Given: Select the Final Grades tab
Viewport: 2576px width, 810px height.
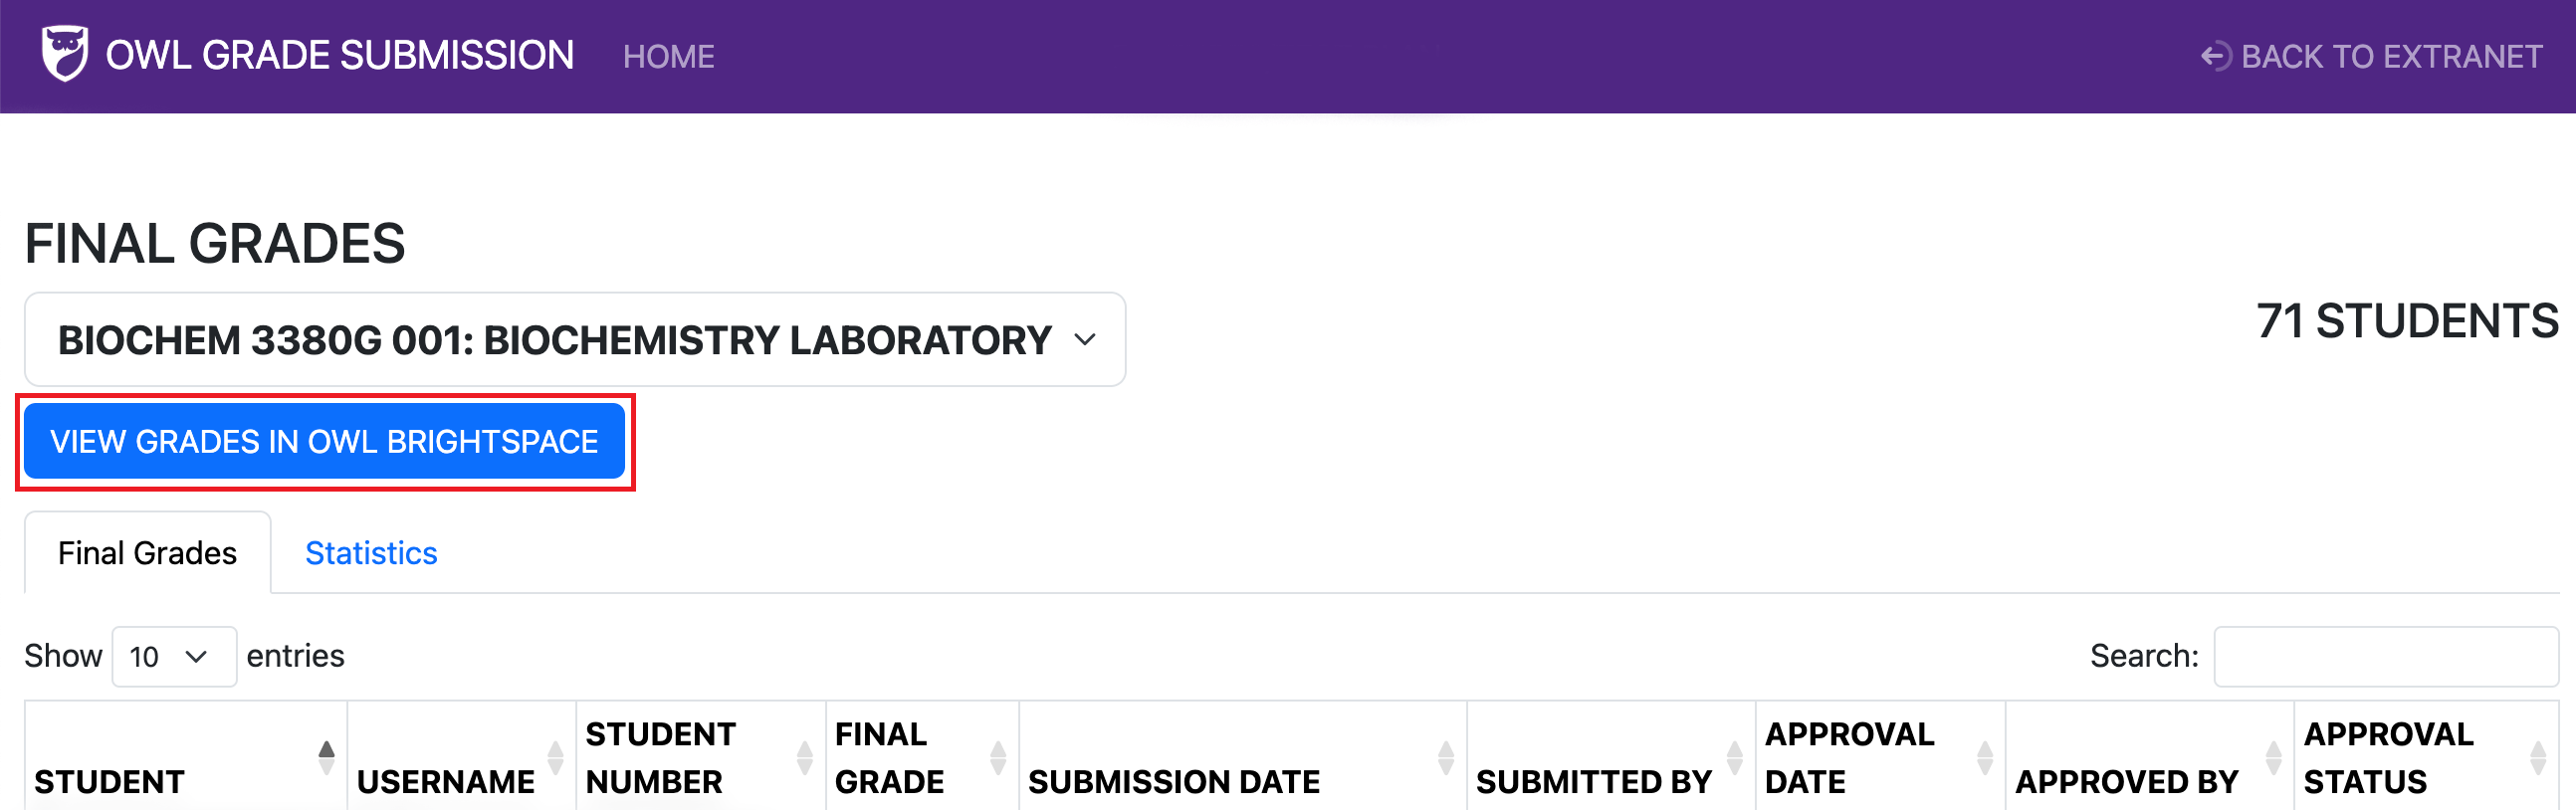Looking at the screenshot, I should tap(147, 551).
